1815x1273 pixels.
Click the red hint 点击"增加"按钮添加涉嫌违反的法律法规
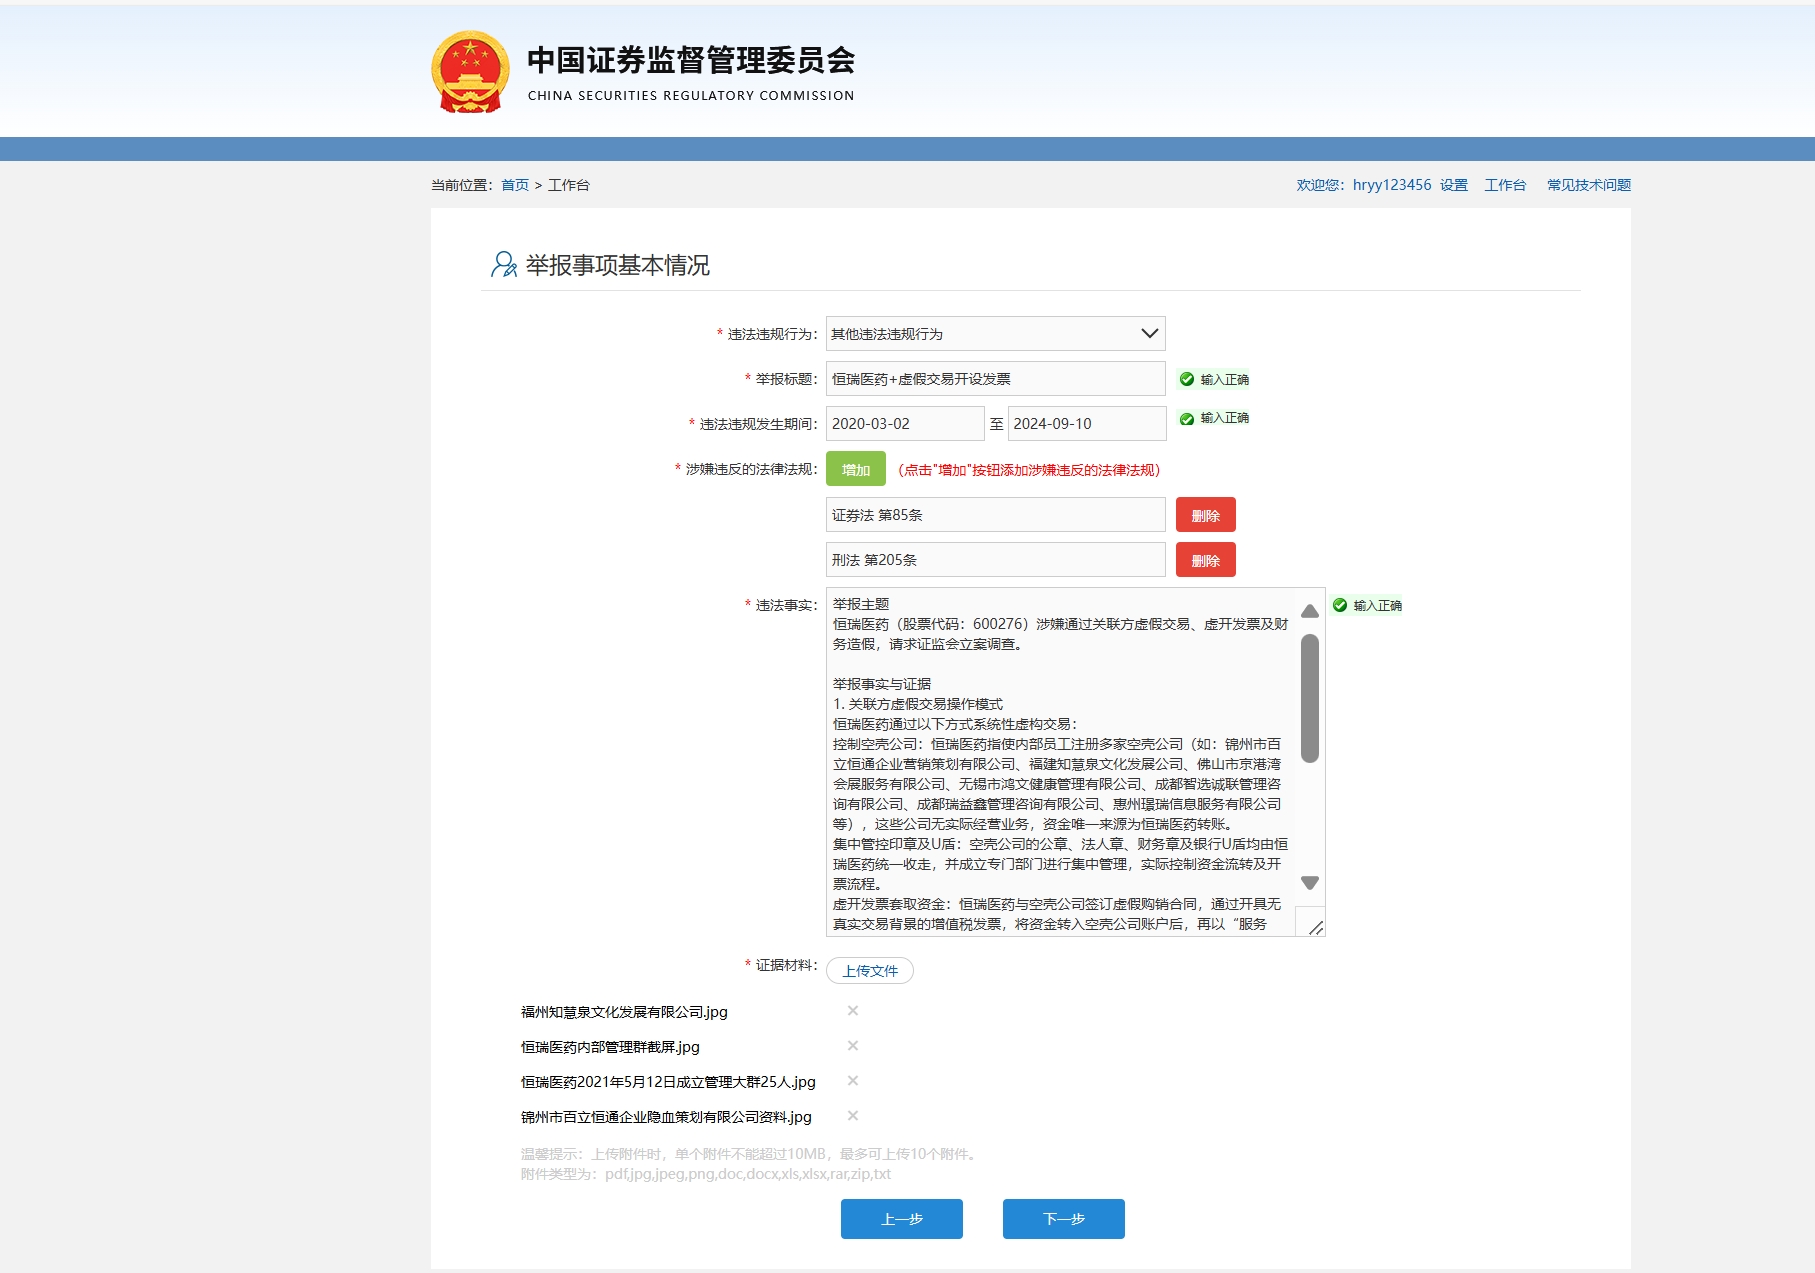pos(1029,470)
